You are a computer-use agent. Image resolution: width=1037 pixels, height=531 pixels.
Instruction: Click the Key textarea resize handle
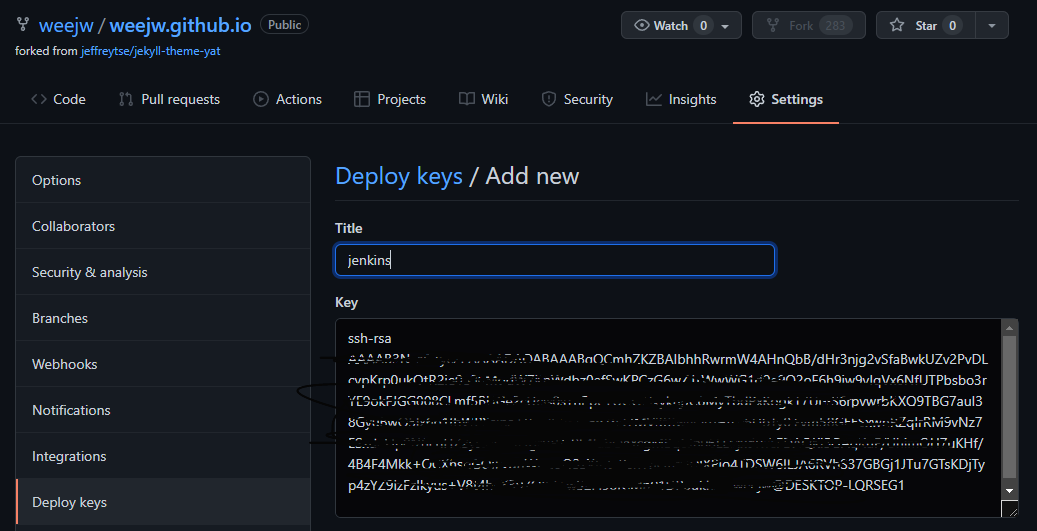[1010, 509]
